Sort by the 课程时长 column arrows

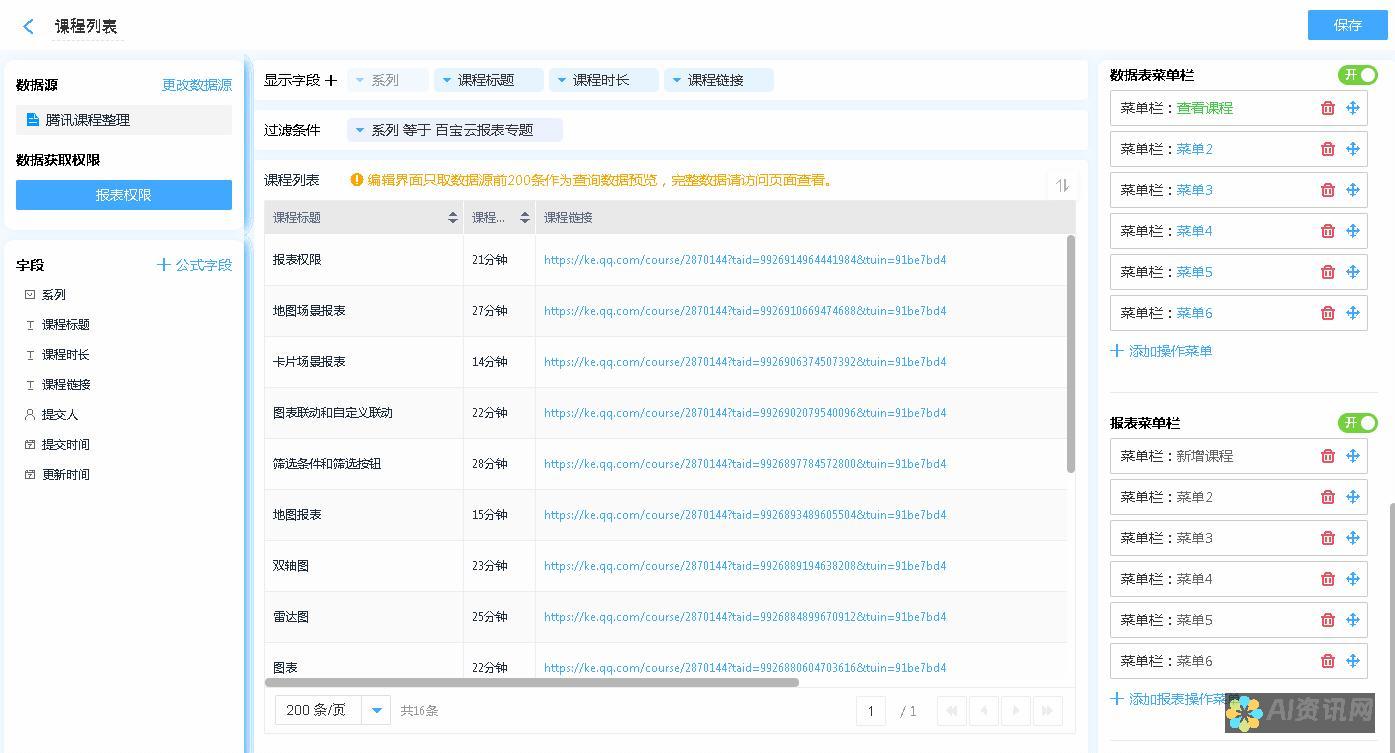pos(525,218)
